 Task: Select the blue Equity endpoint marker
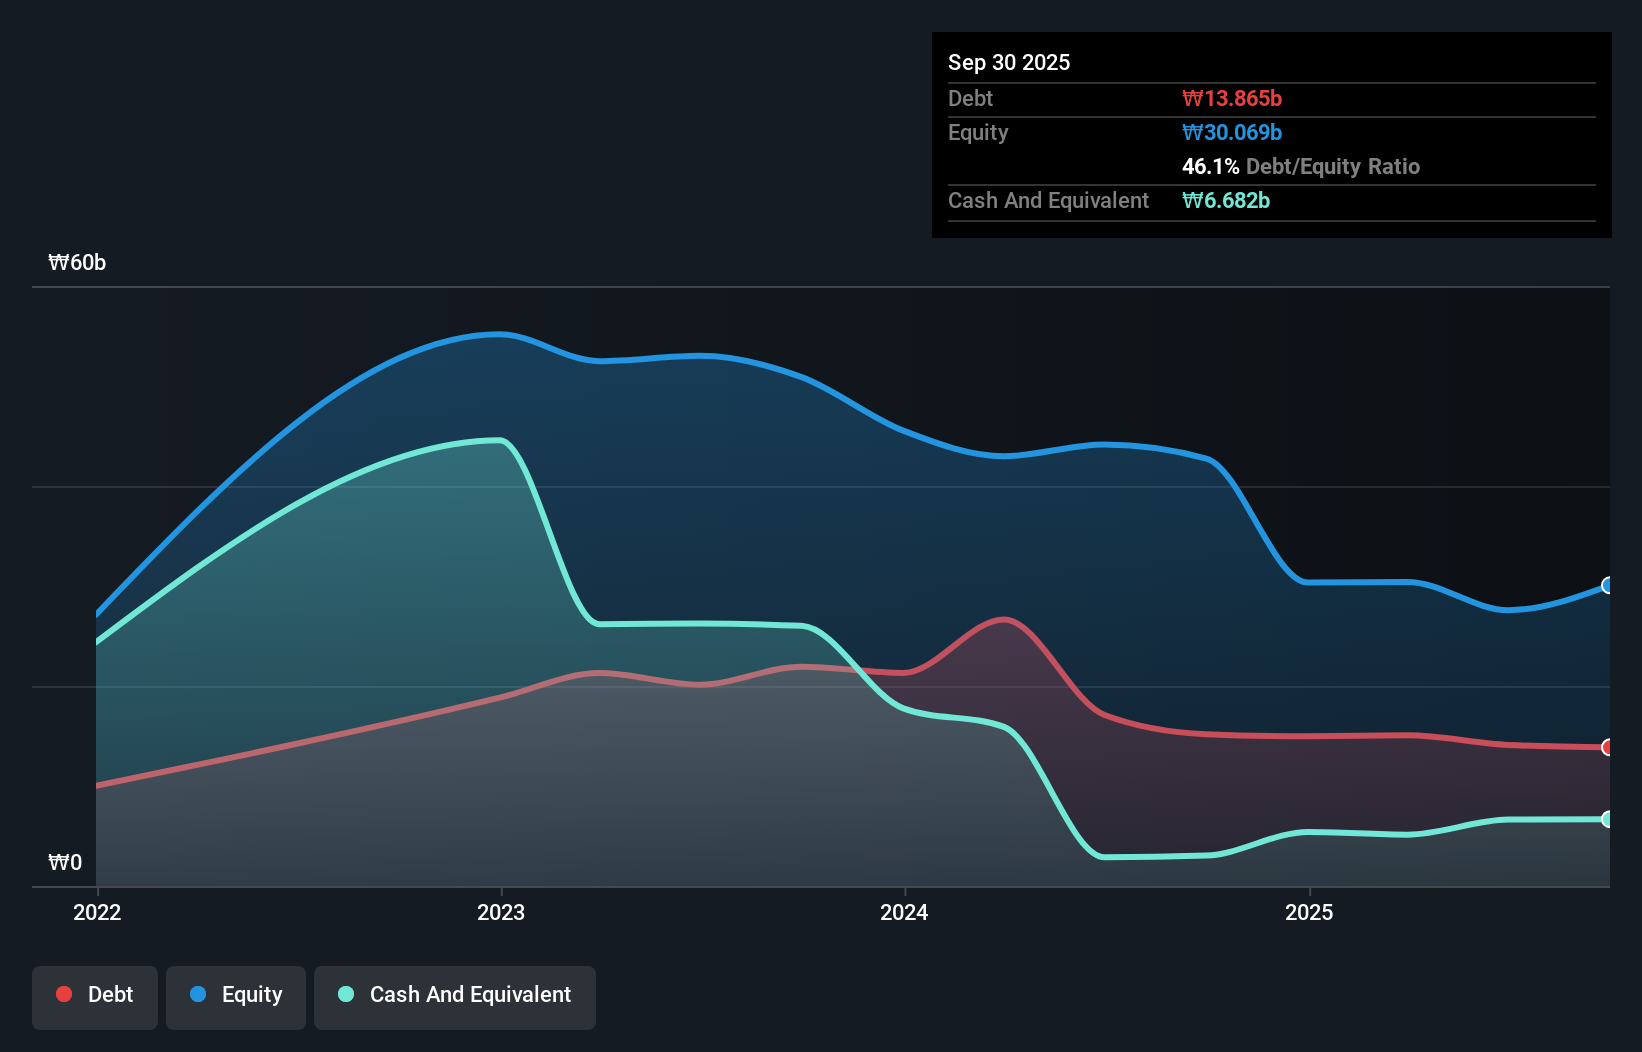click(x=1608, y=585)
